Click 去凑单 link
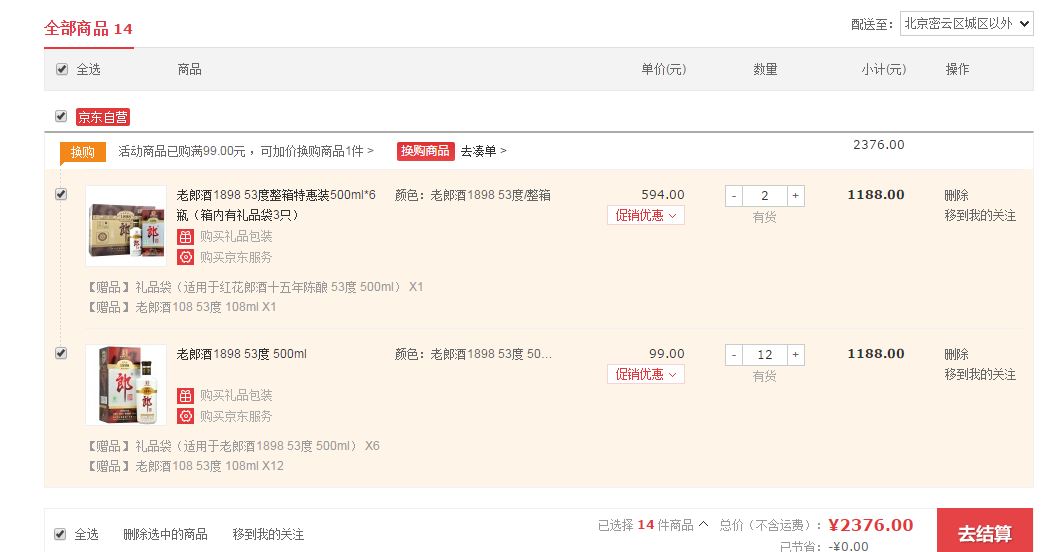This screenshot has width=1042, height=552. 483,151
